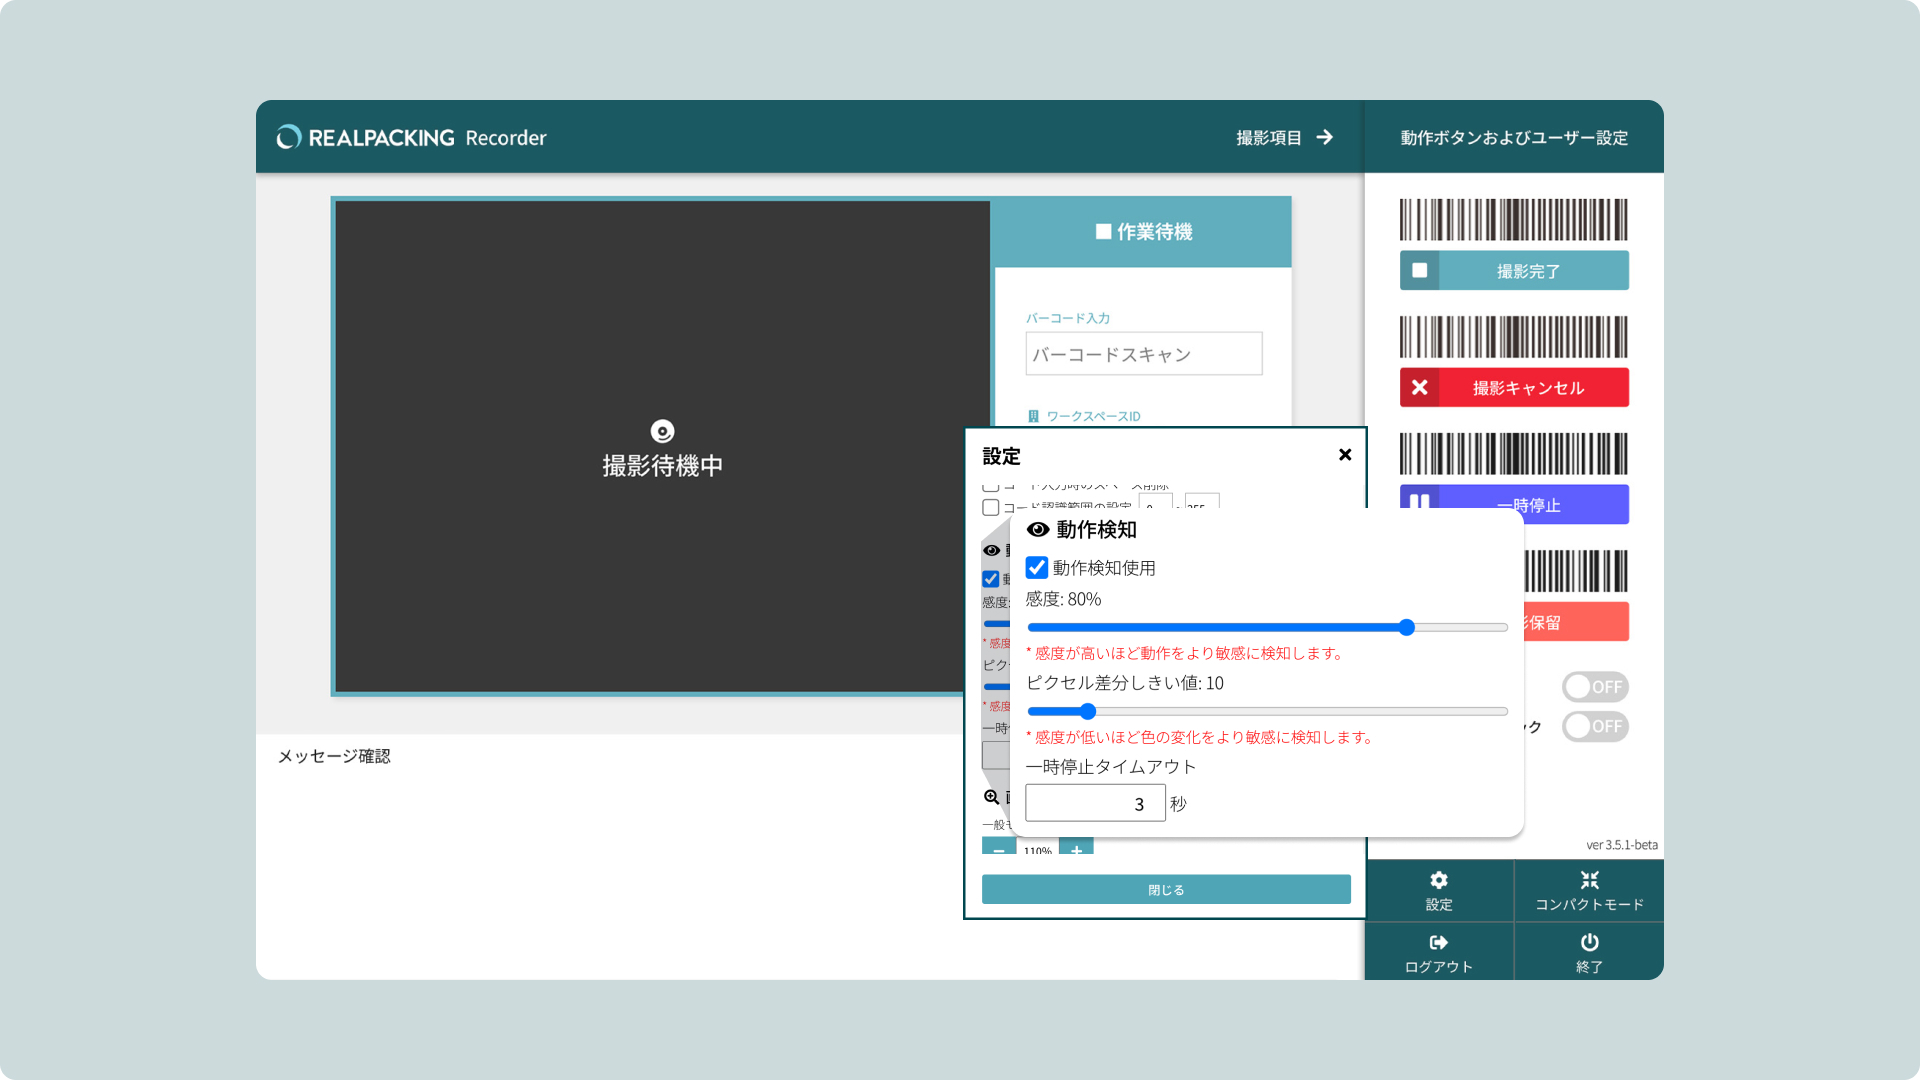Click the 終了 power icon
This screenshot has width=1920, height=1080.
[x=1589, y=943]
